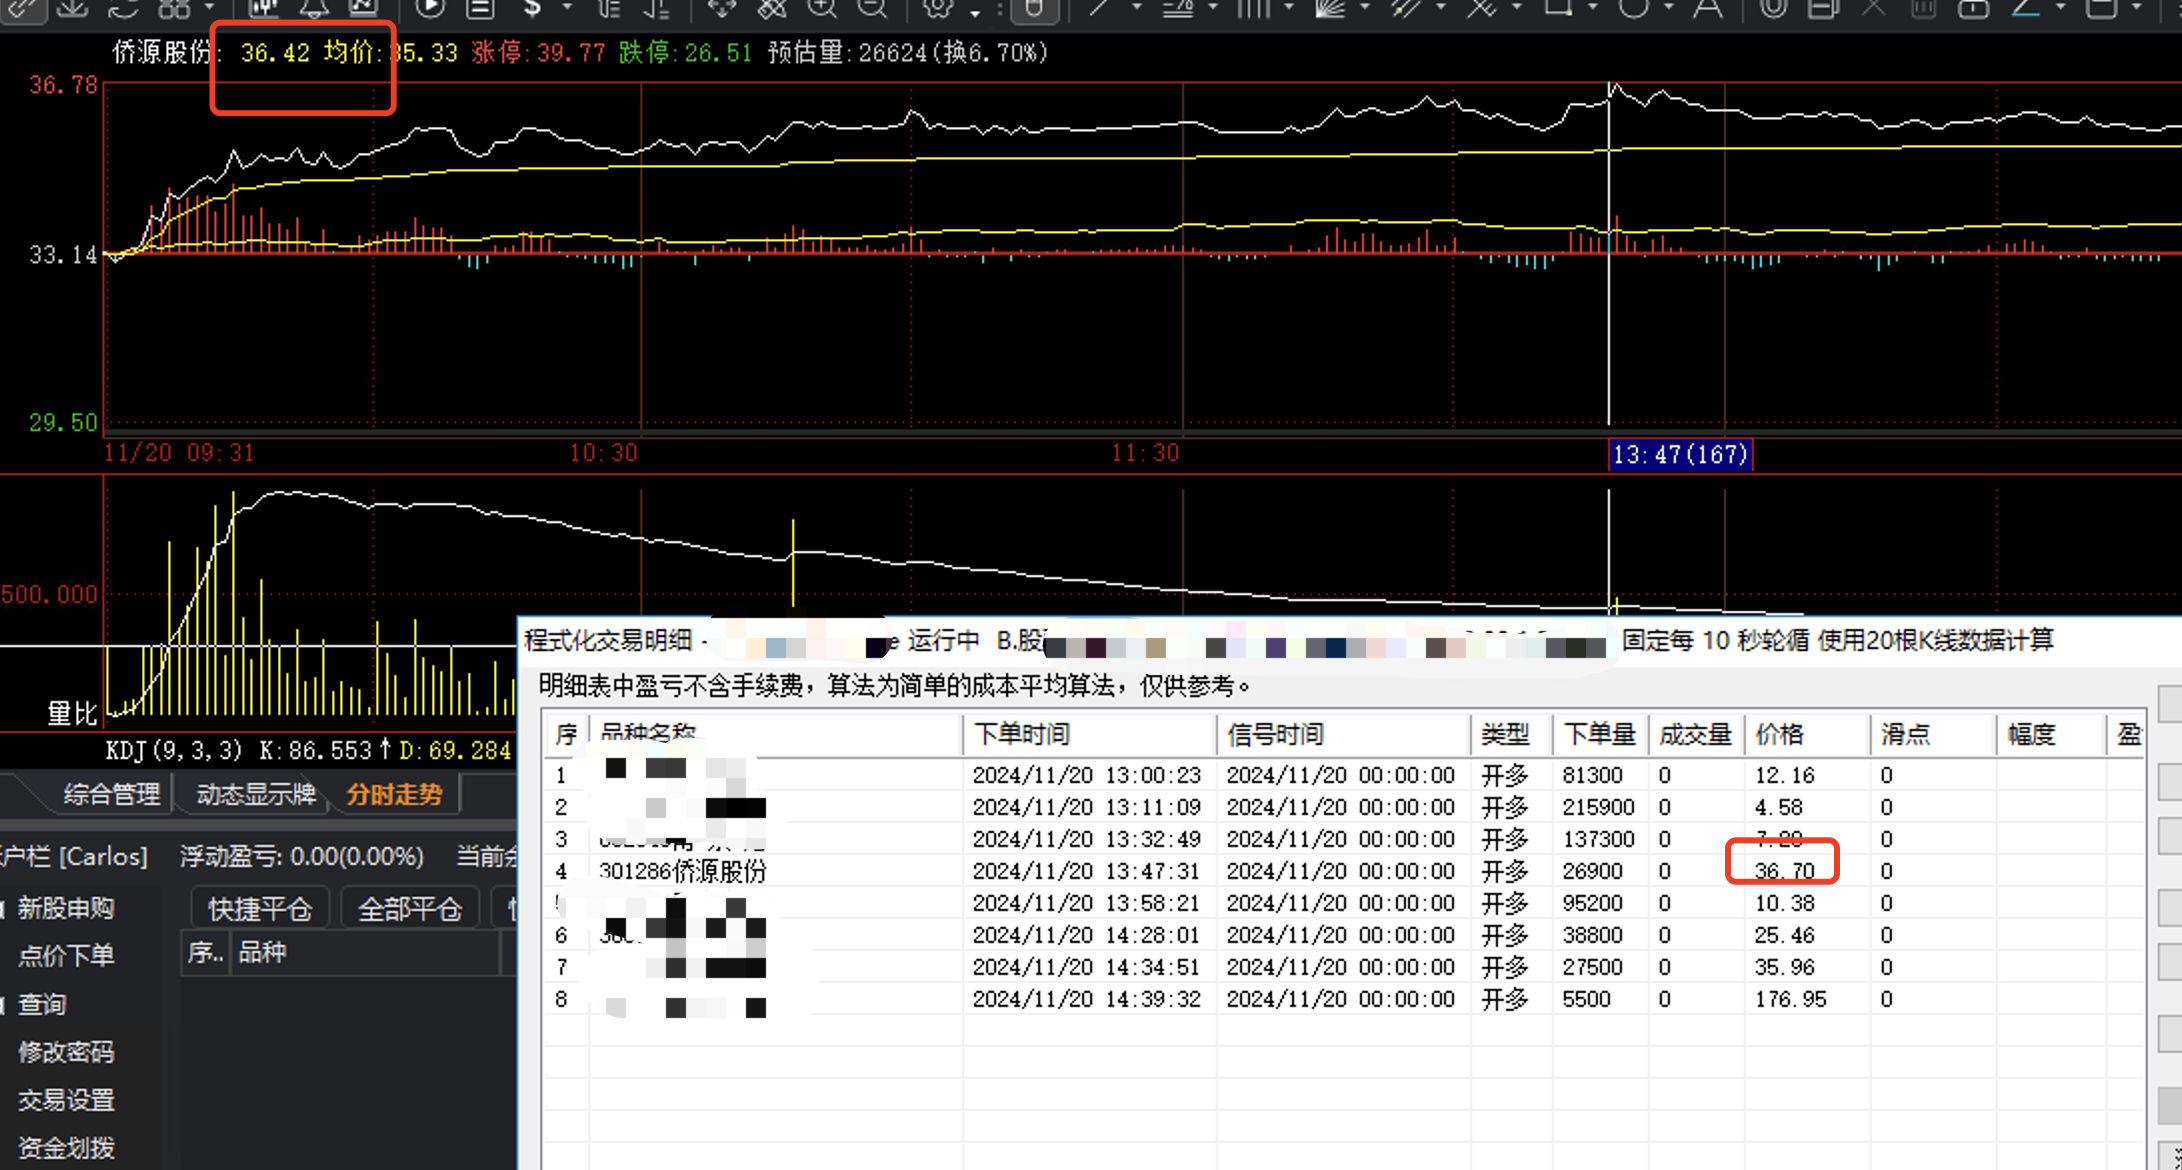Click the zoom in magnifier icon
Viewport: 2182px width, 1170px height.
pyautogui.click(x=822, y=8)
